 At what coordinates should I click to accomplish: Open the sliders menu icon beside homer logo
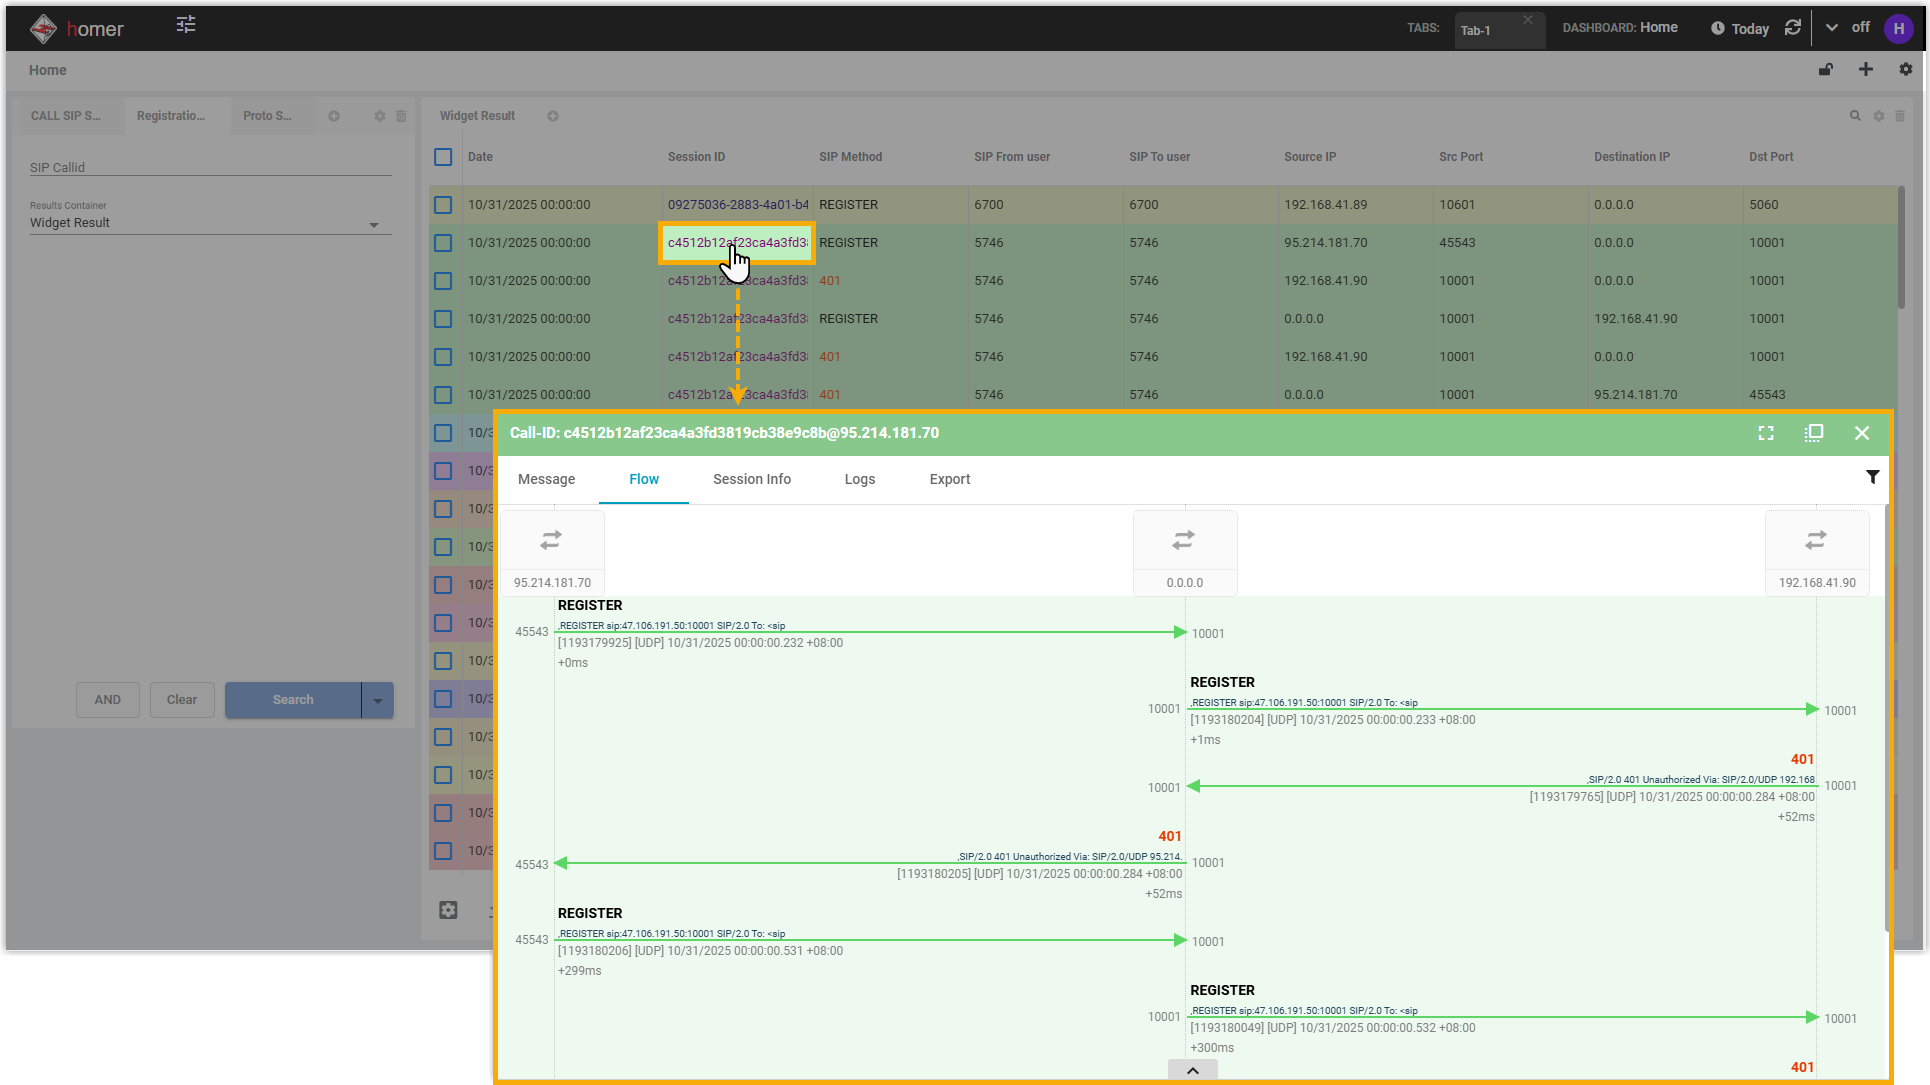pos(186,25)
